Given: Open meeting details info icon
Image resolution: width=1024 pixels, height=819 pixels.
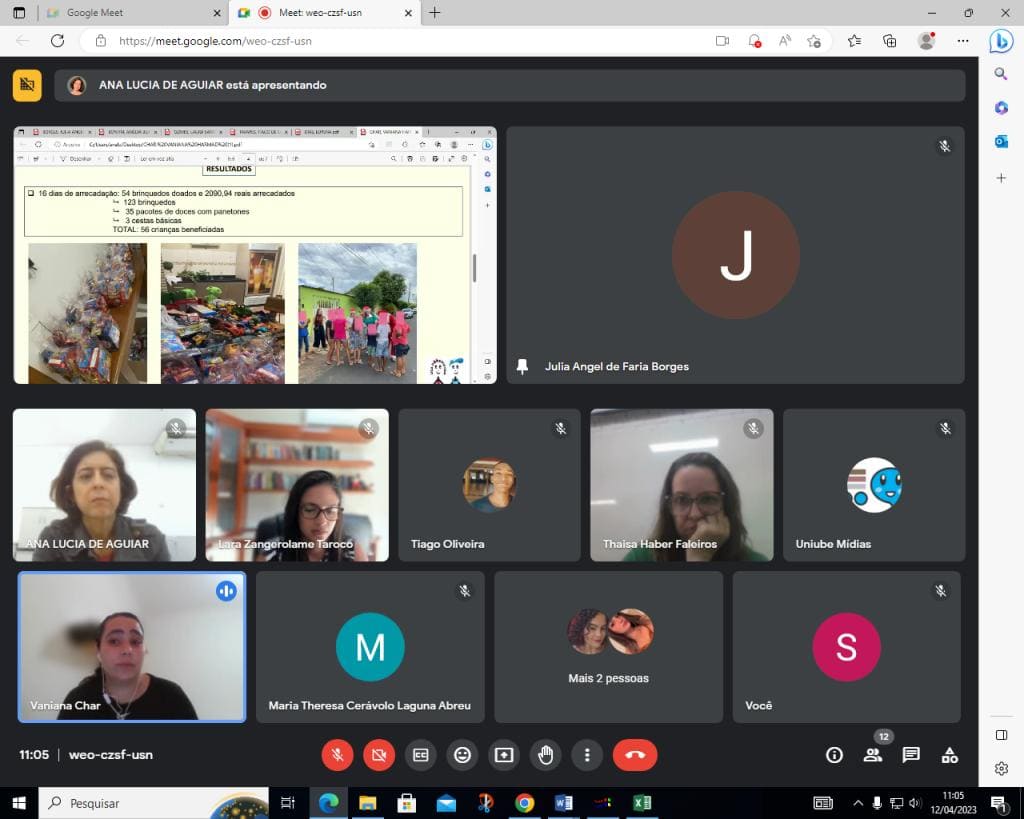Looking at the screenshot, I should [x=834, y=756].
